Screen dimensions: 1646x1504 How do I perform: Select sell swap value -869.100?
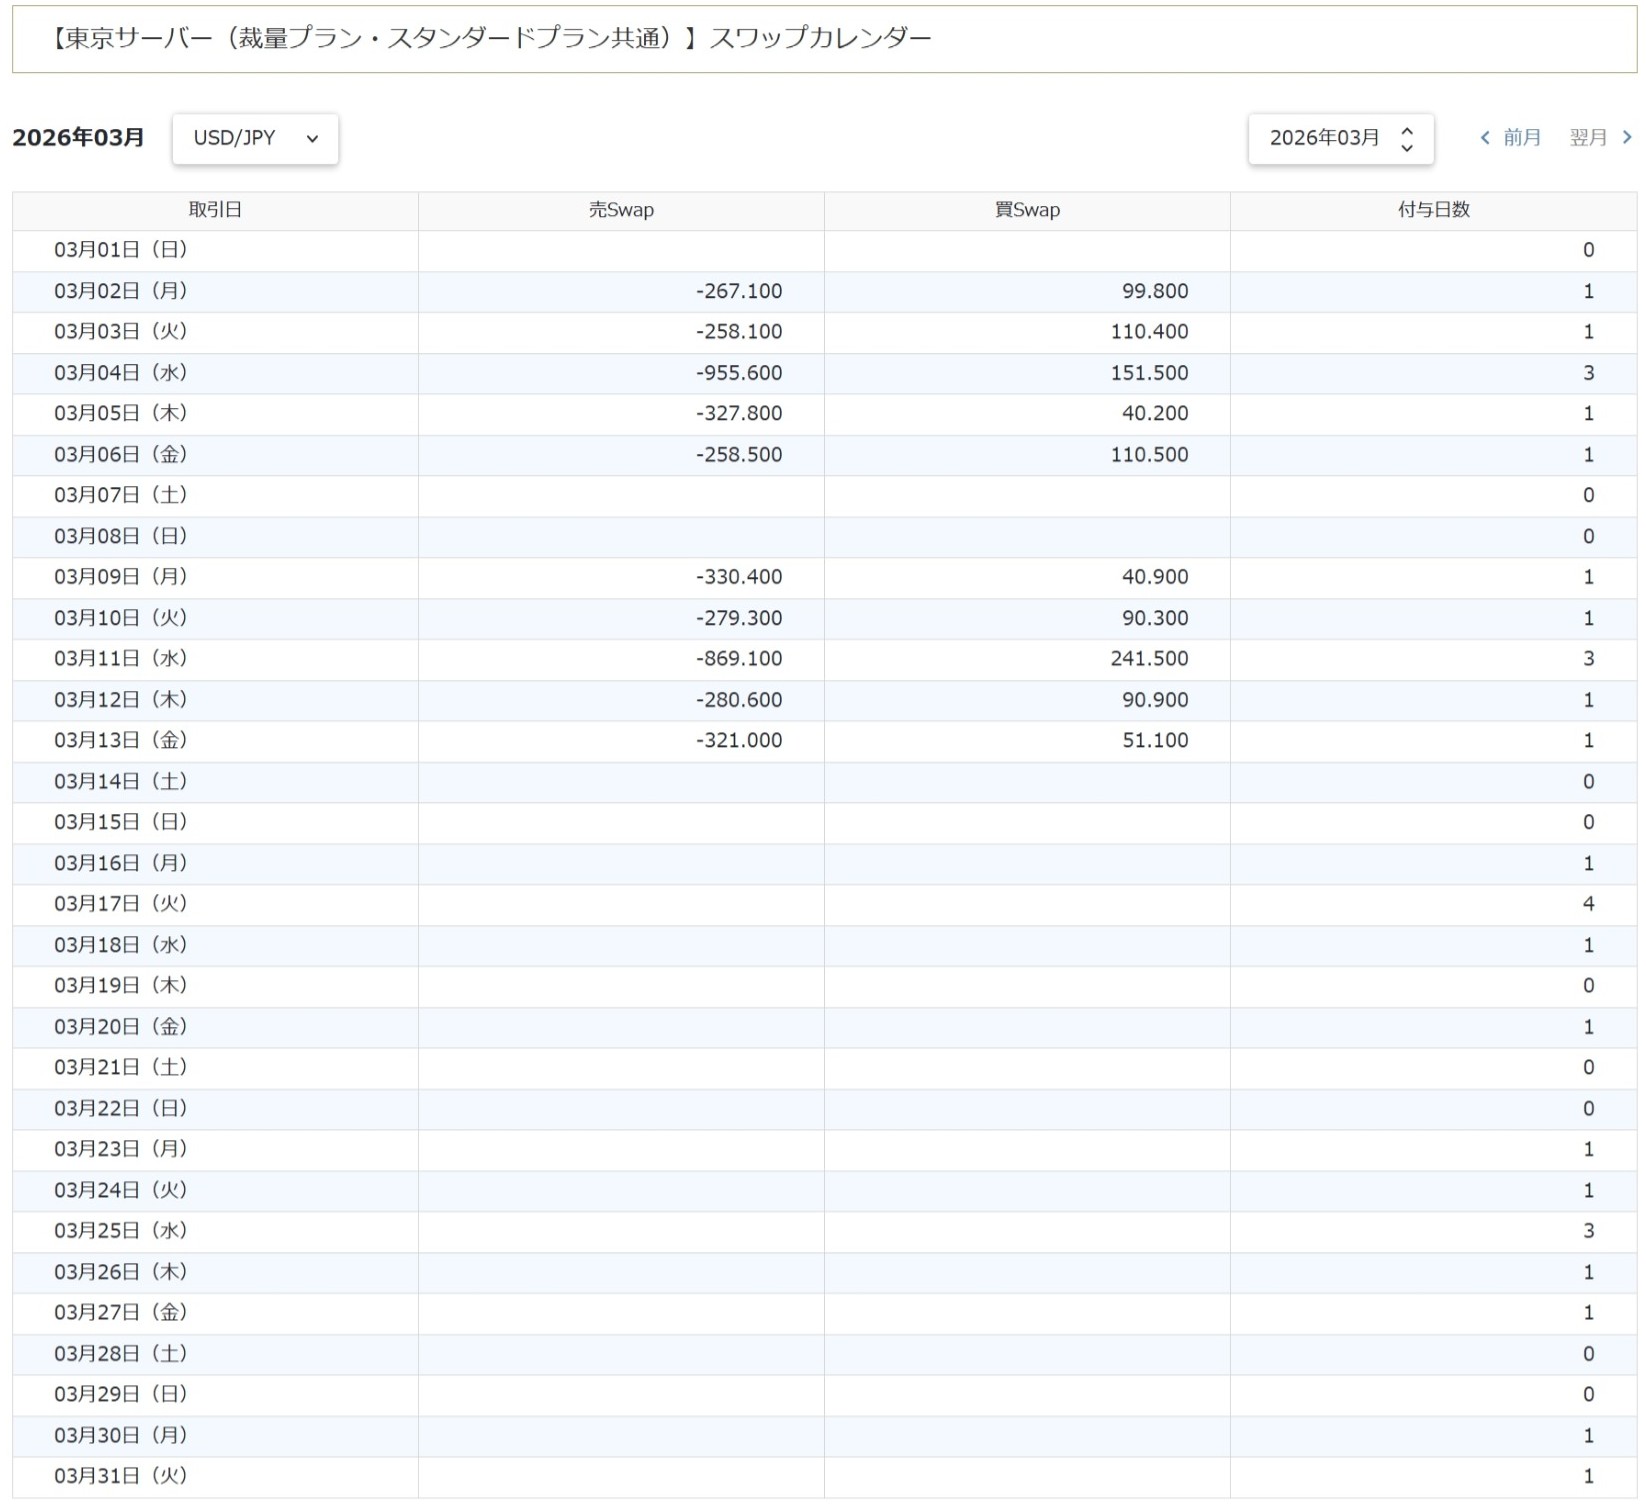tap(739, 659)
